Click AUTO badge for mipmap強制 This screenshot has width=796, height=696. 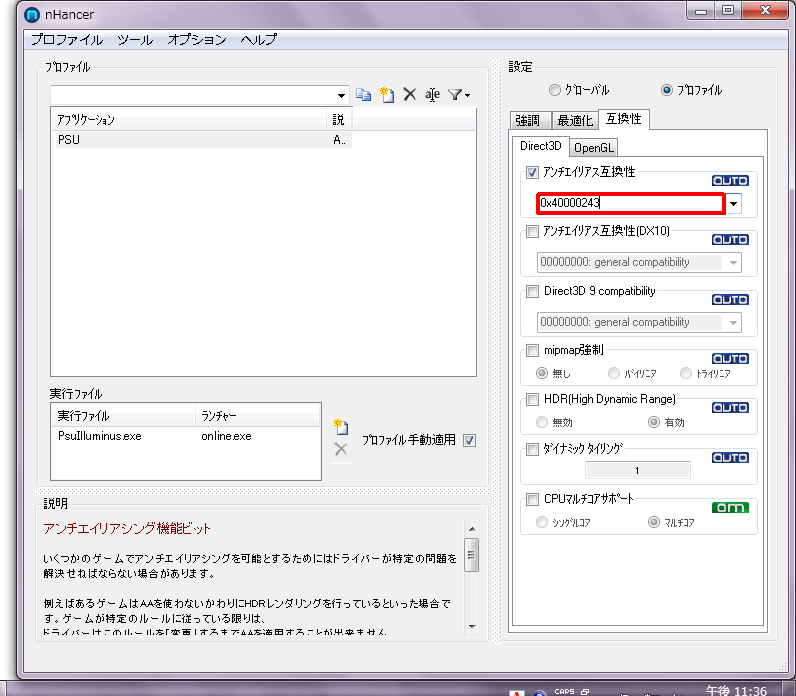[x=730, y=359]
